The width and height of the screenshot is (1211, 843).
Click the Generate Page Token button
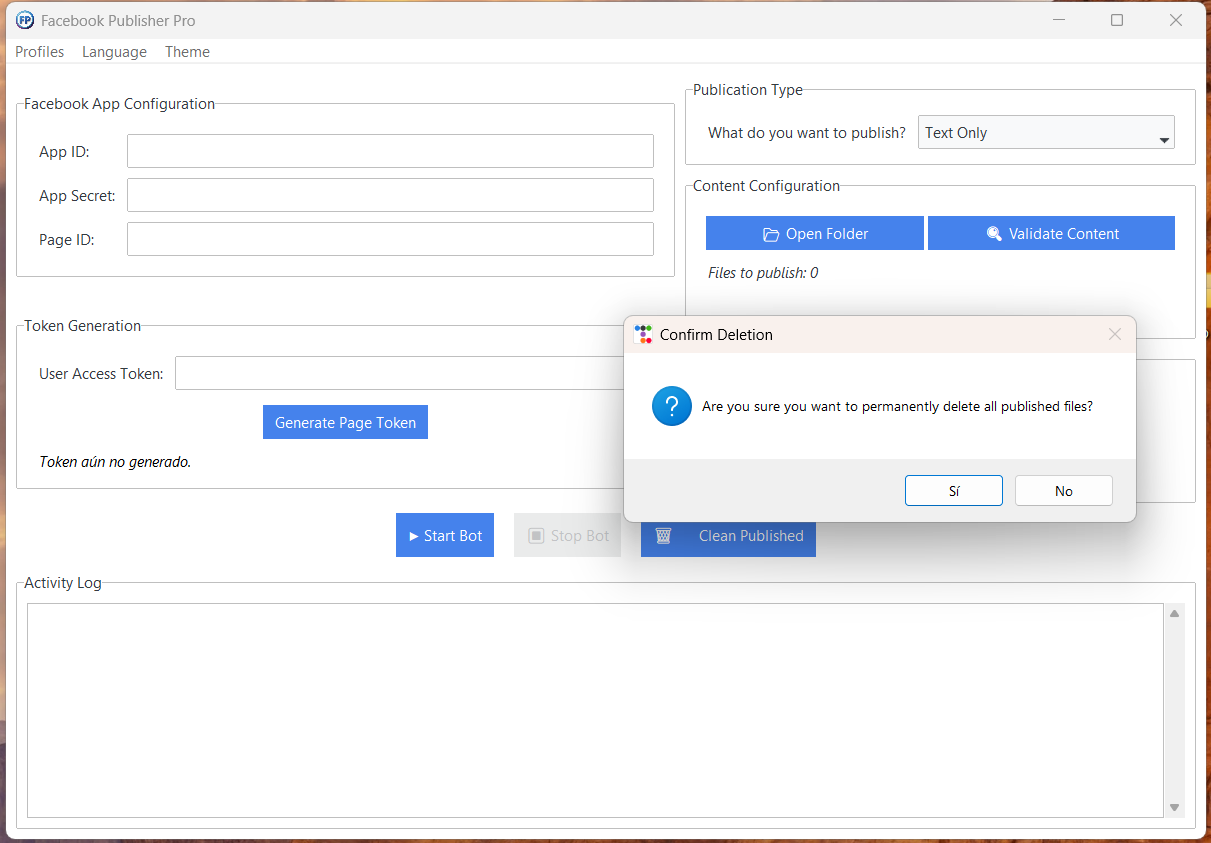coord(345,422)
